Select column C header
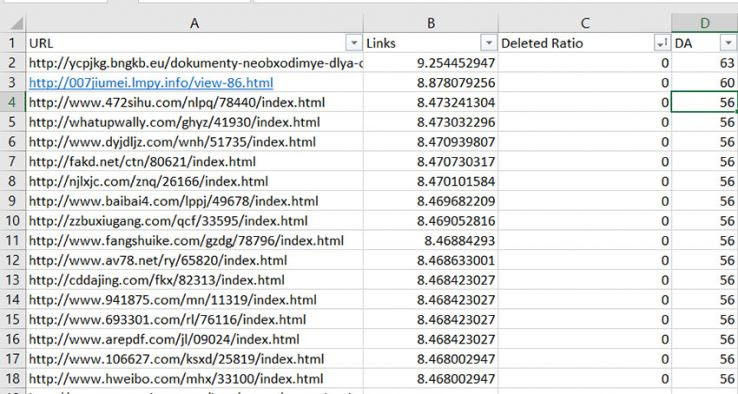 585,23
